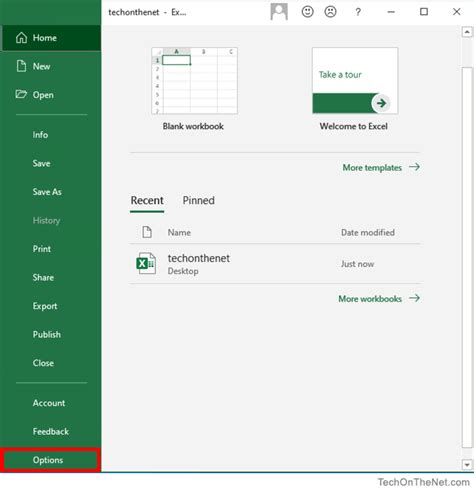
Task: Click the New document icon
Action: (21, 66)
